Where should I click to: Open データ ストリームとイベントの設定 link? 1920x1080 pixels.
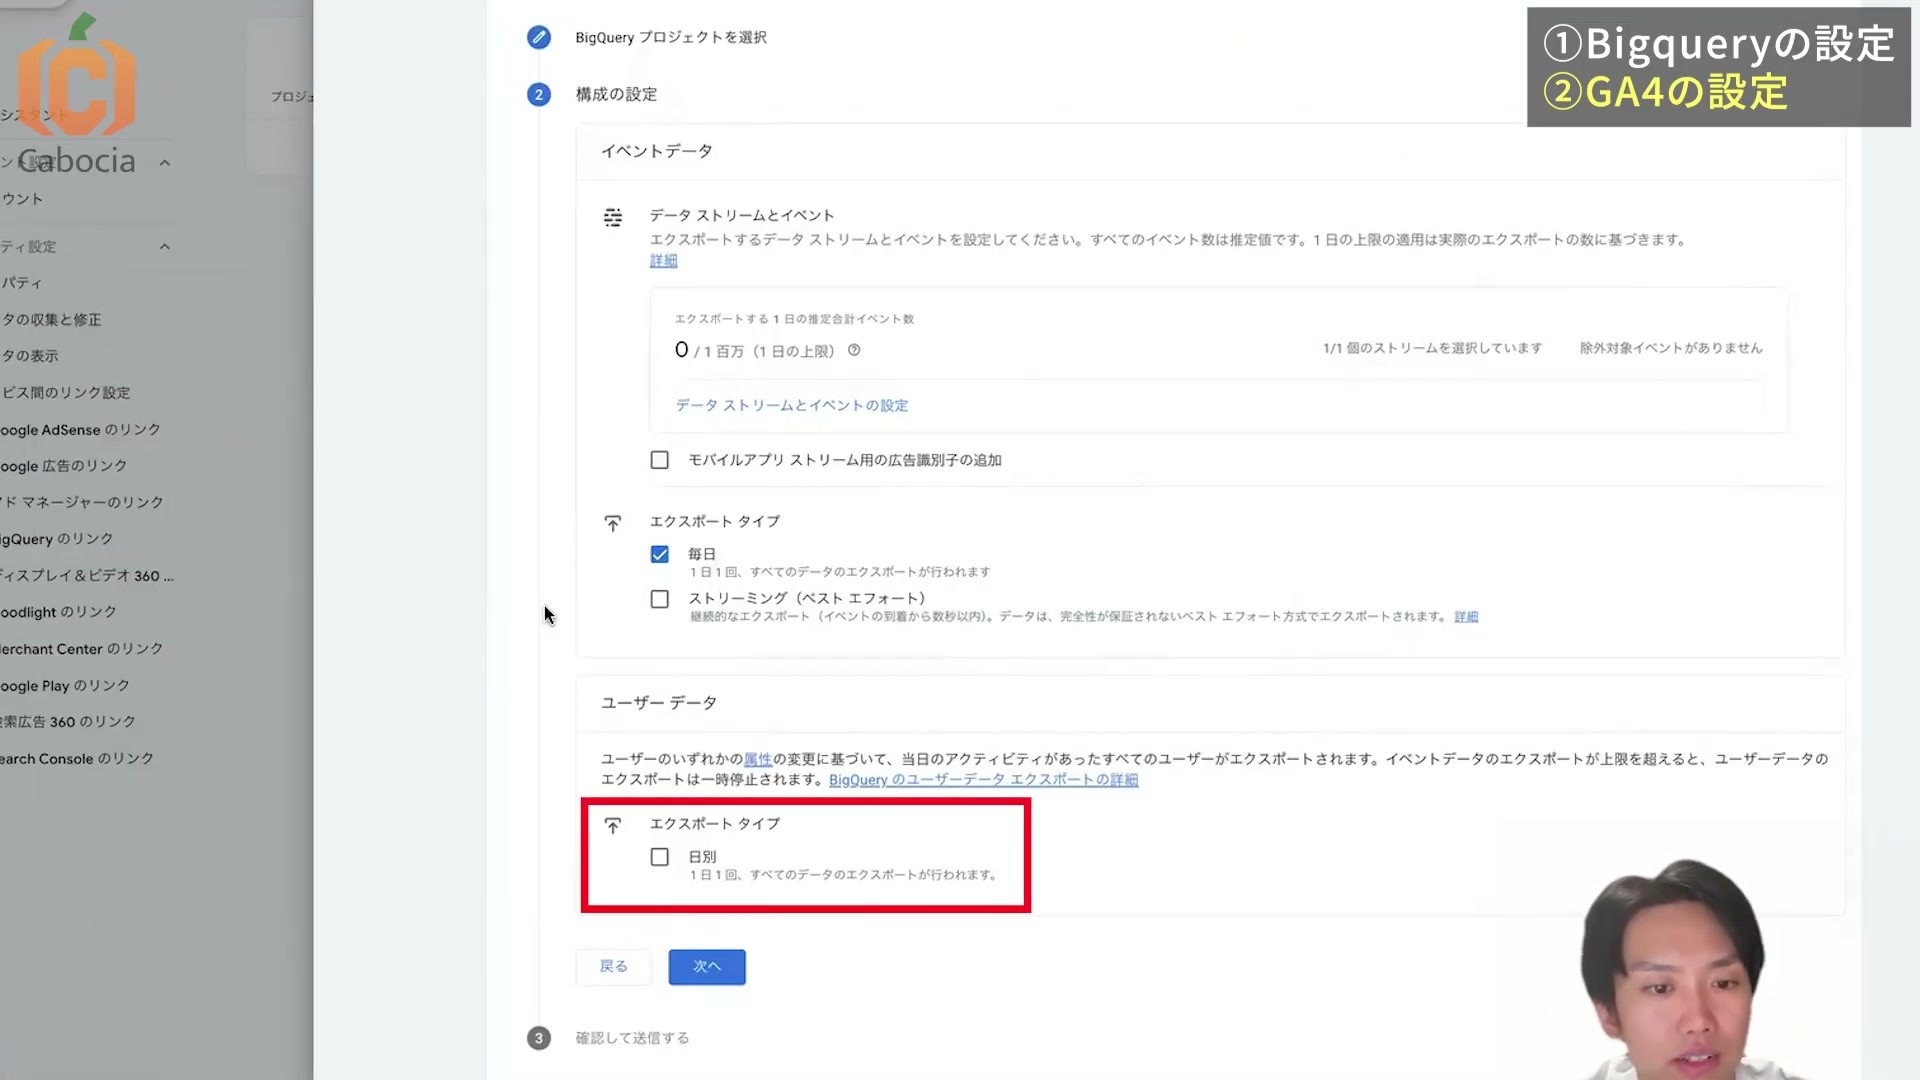(792, 405)
